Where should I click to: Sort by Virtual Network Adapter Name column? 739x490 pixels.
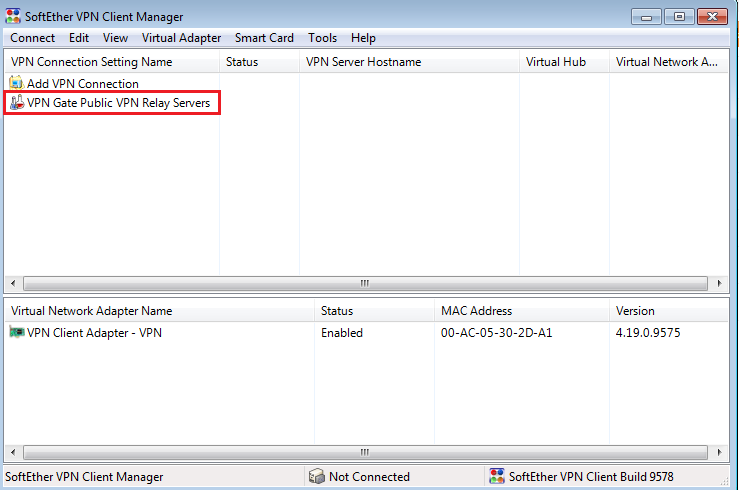[x=159, y=311]
